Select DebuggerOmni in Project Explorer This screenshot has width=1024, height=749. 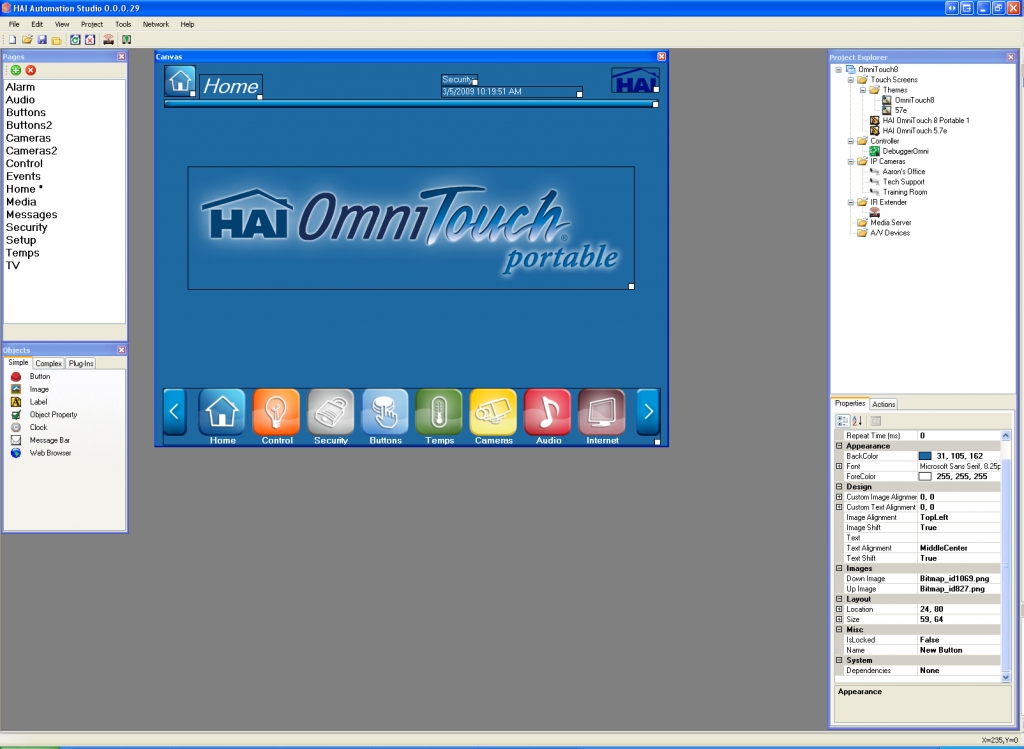coord(905,151)
